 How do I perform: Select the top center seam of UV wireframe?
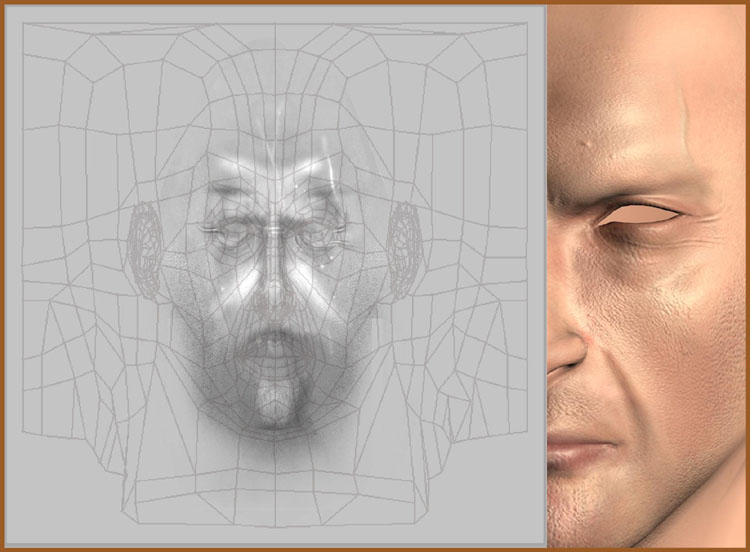[x=274, y=30]
